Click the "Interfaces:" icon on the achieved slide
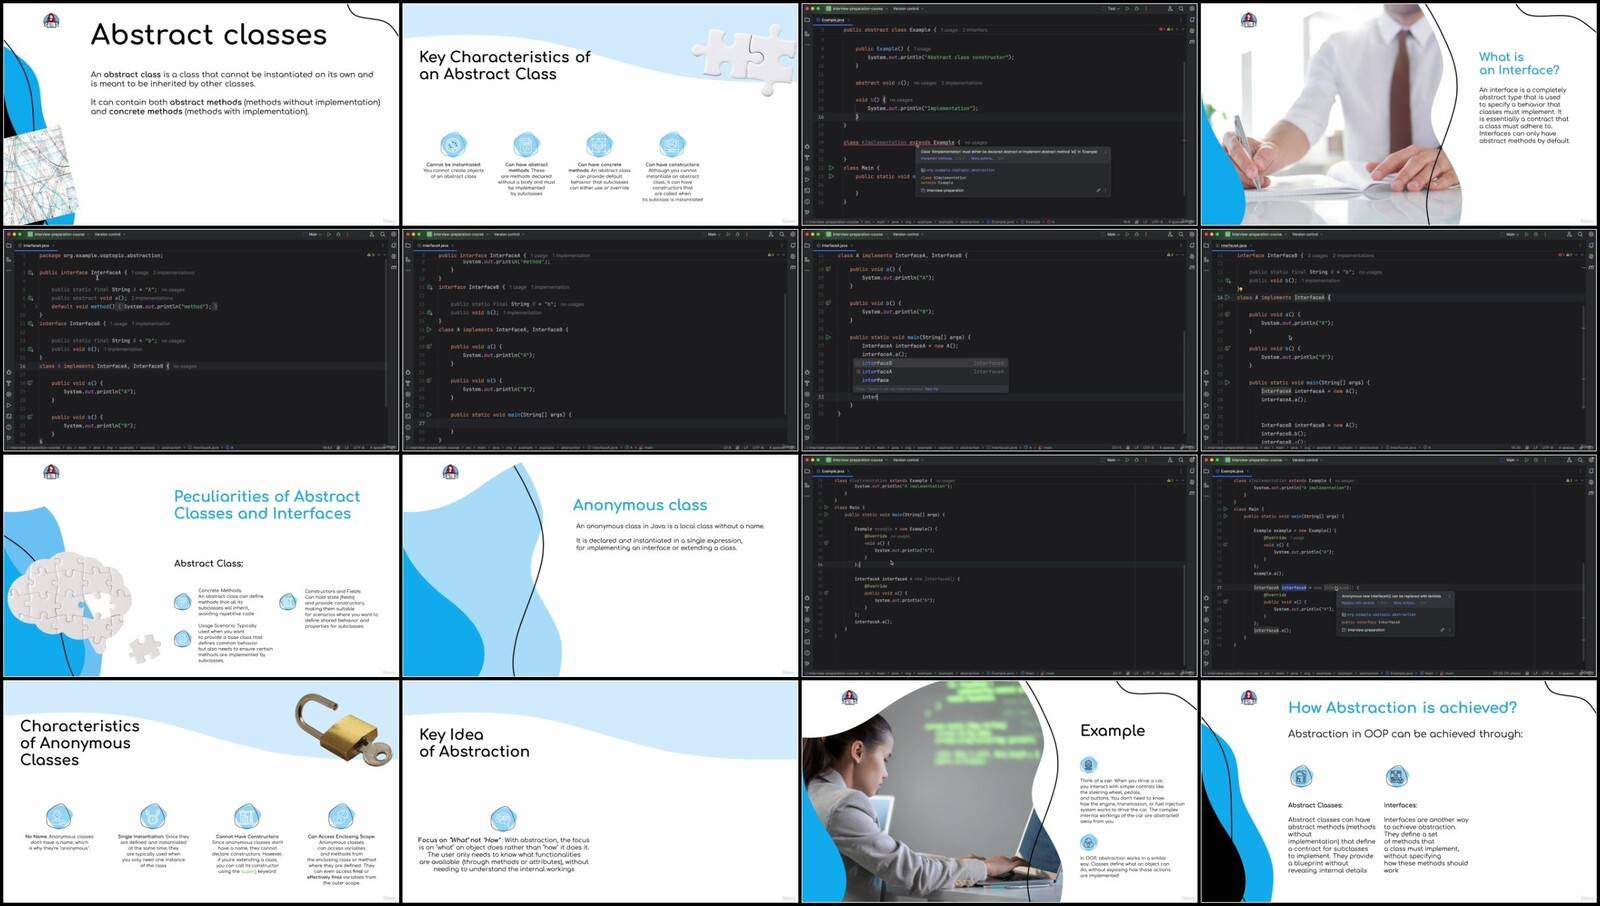Screen dimensions: 1600x906 (1397, 776)
